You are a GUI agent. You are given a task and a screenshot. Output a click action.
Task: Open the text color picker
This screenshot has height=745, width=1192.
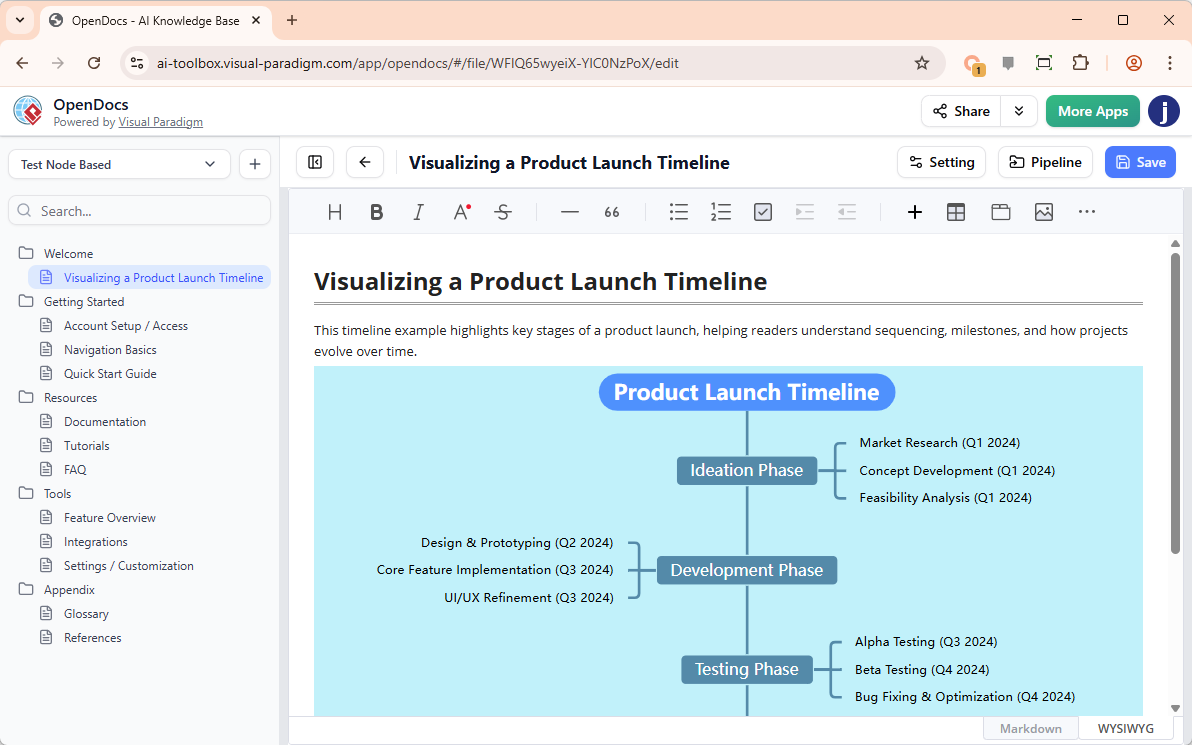(x=461, y=212)
